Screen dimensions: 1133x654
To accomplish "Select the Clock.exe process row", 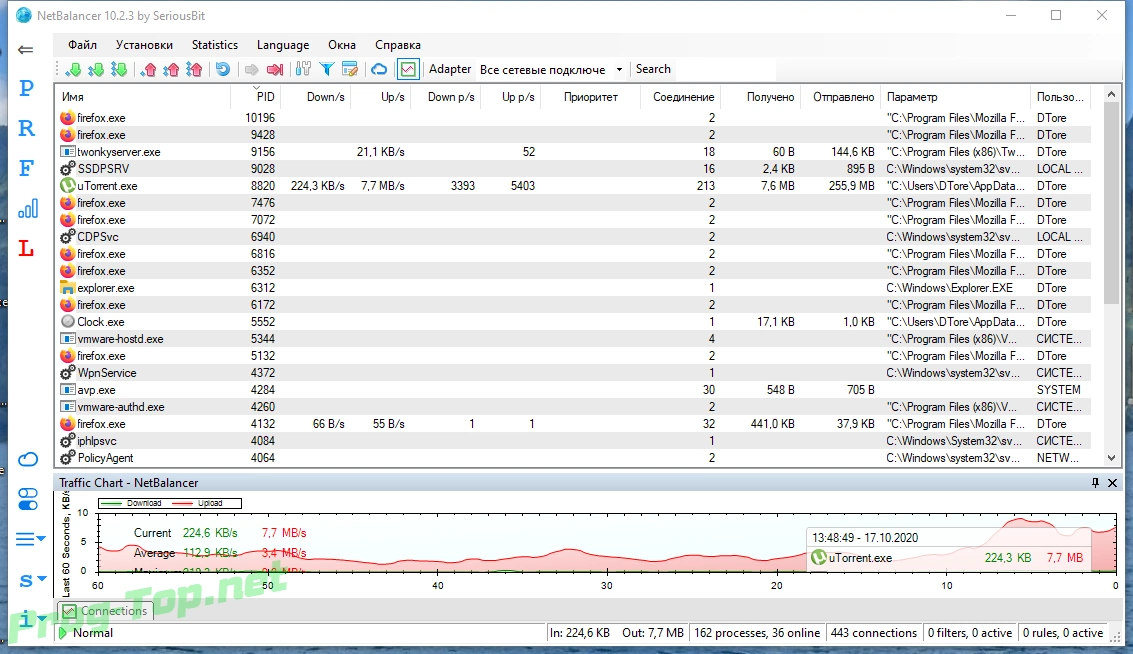I will click(573, 322).
